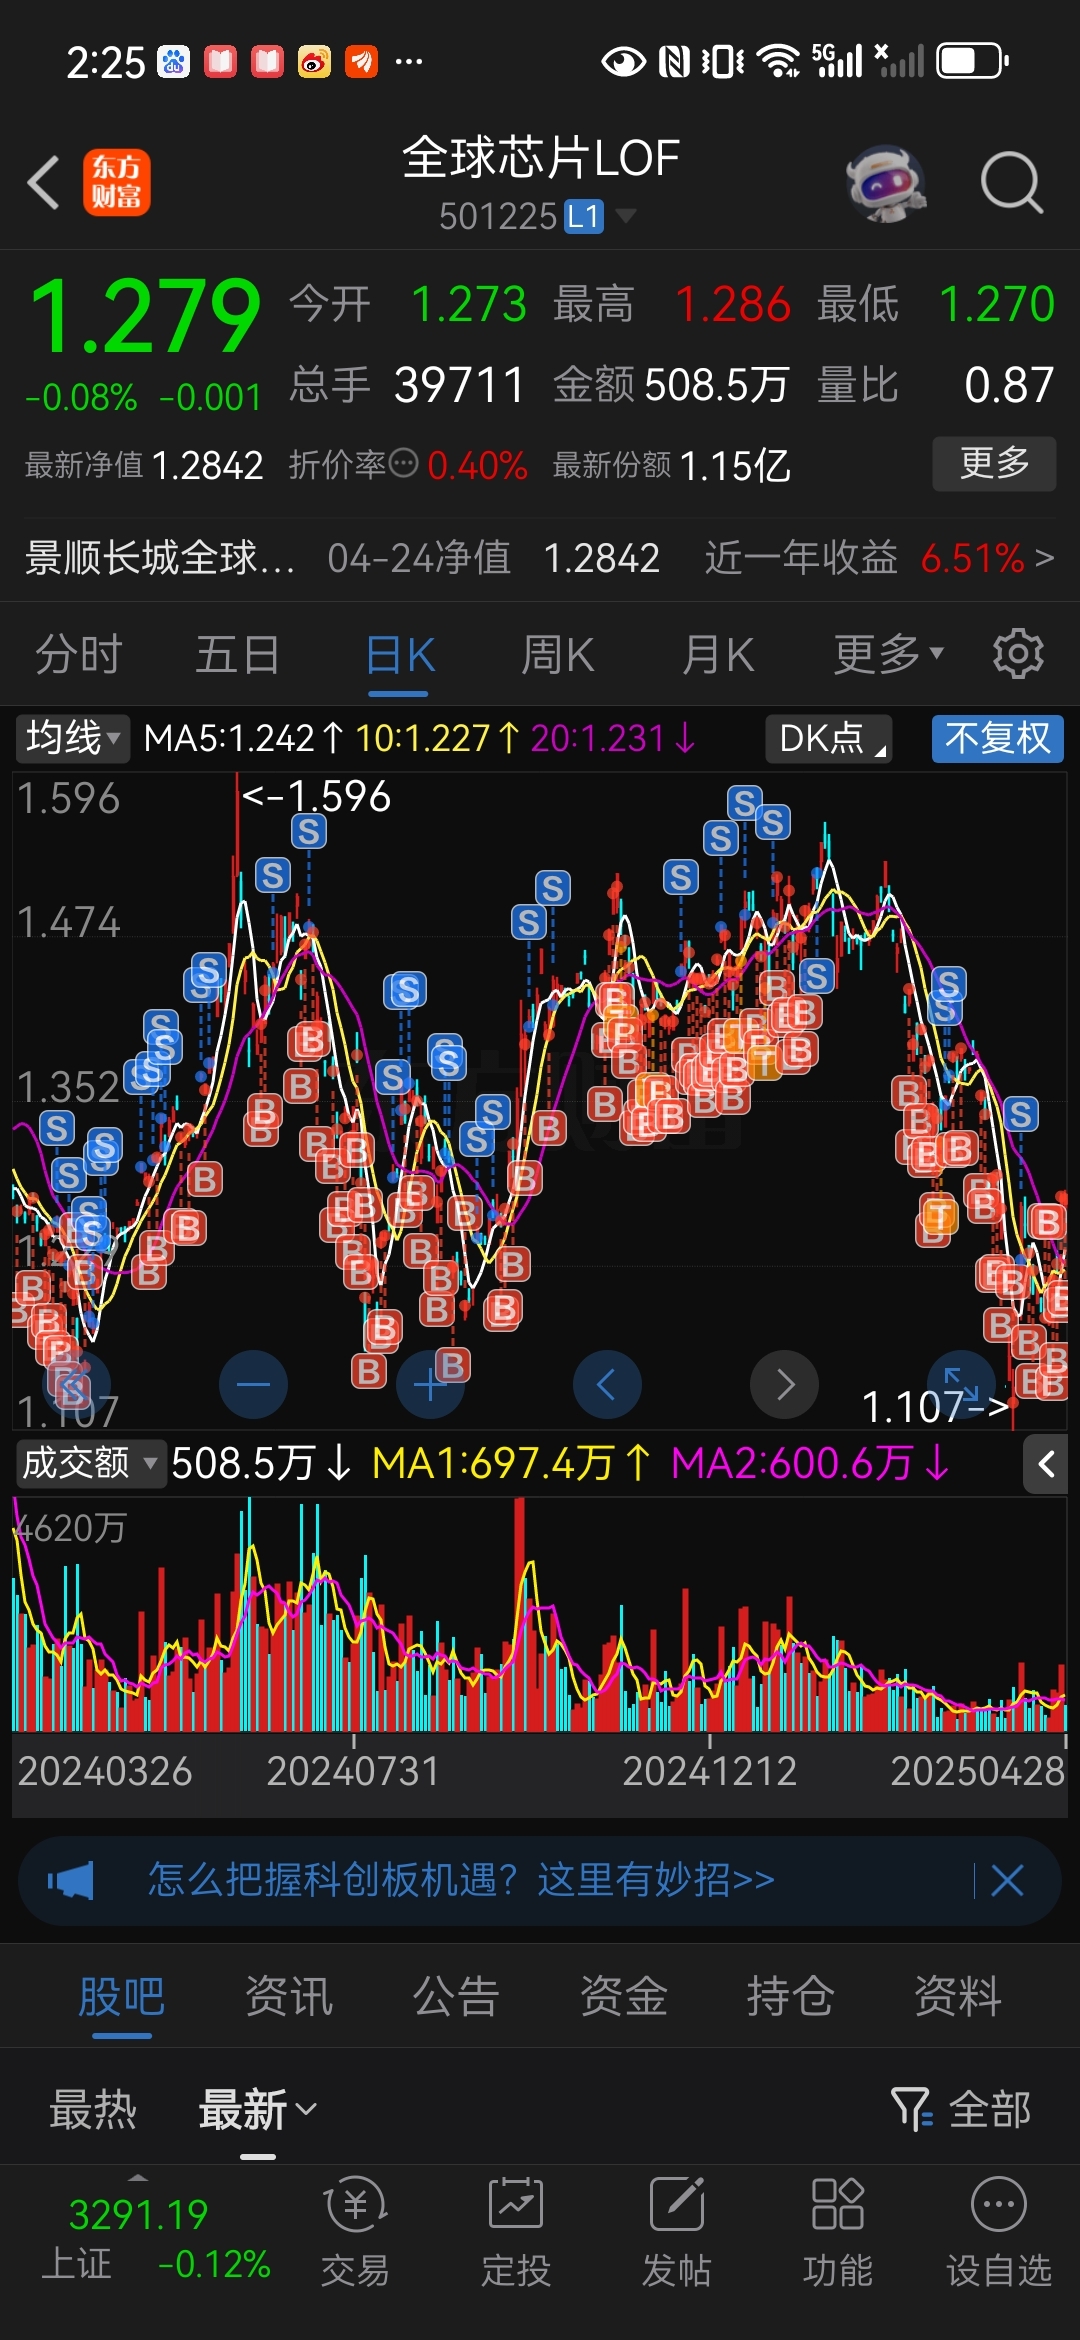Tap 近一年收益 6.51% link
Screen dimensions: 1080x2340
[x=879, y=558]
